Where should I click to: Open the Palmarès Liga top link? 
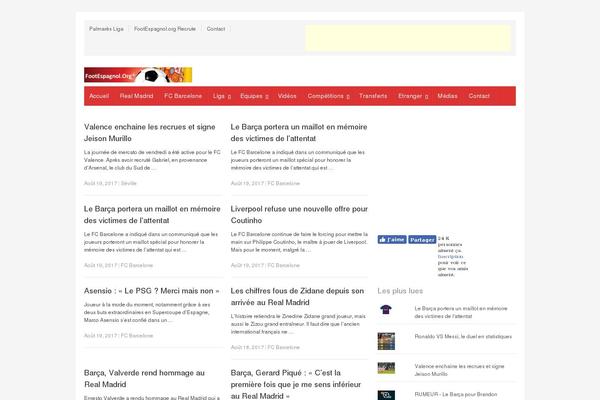coord(106,29)
